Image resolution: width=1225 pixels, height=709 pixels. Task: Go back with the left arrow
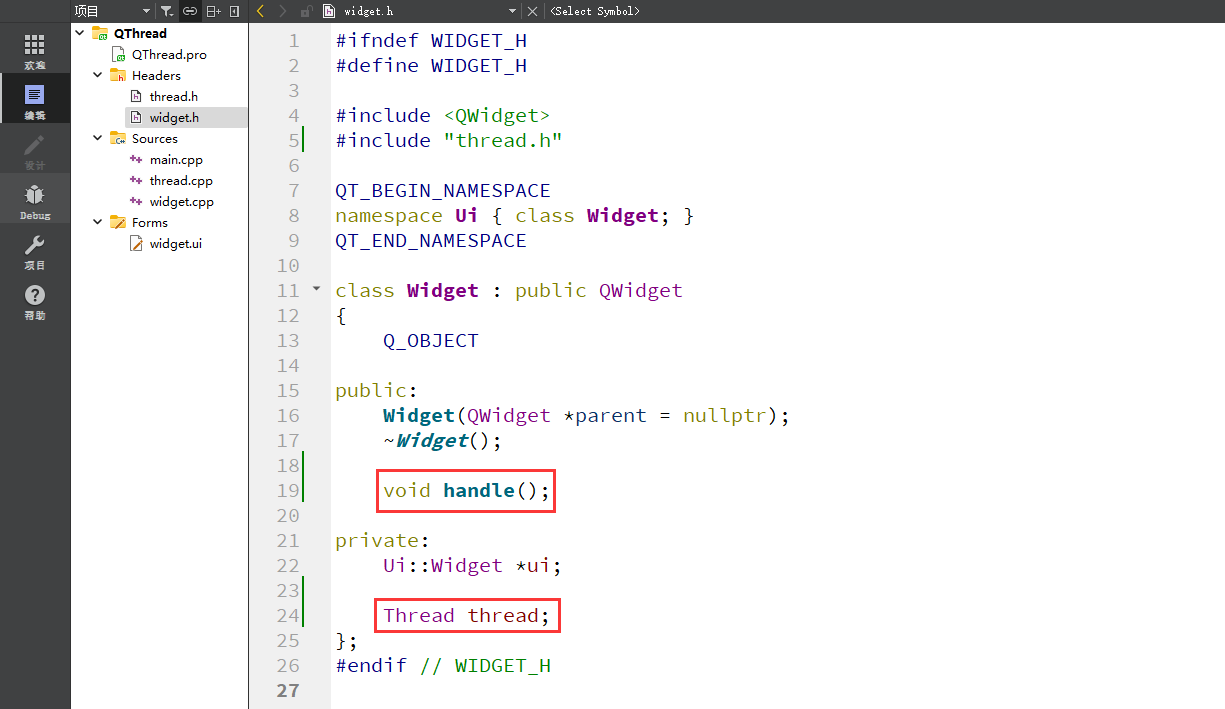coord(260,11)
